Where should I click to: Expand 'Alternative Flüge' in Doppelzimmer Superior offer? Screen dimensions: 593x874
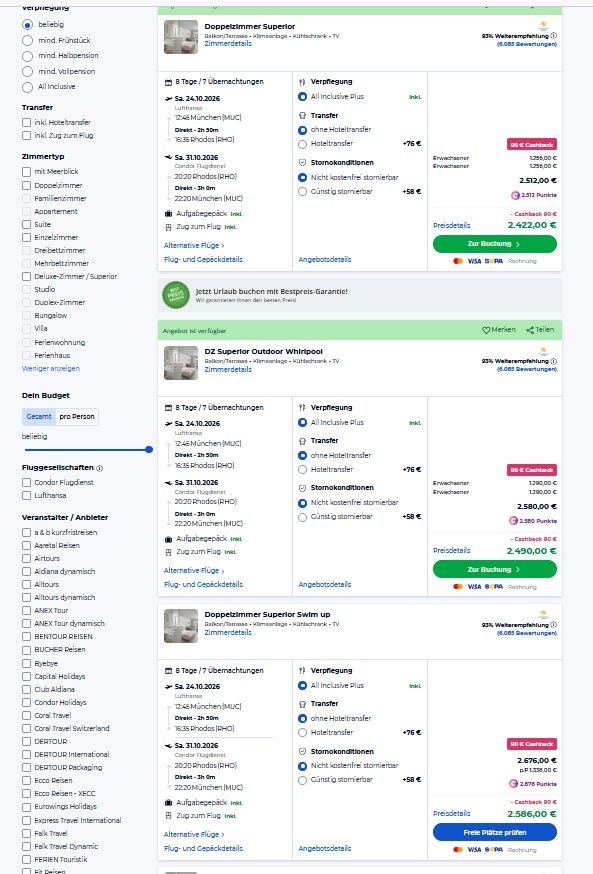point(194,245)
